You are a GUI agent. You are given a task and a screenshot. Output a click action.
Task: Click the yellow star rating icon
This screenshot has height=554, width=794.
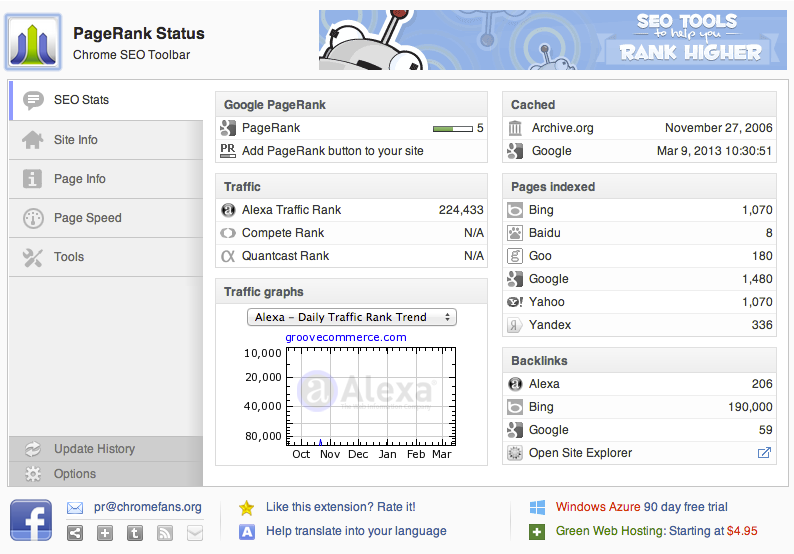point(247,508)
